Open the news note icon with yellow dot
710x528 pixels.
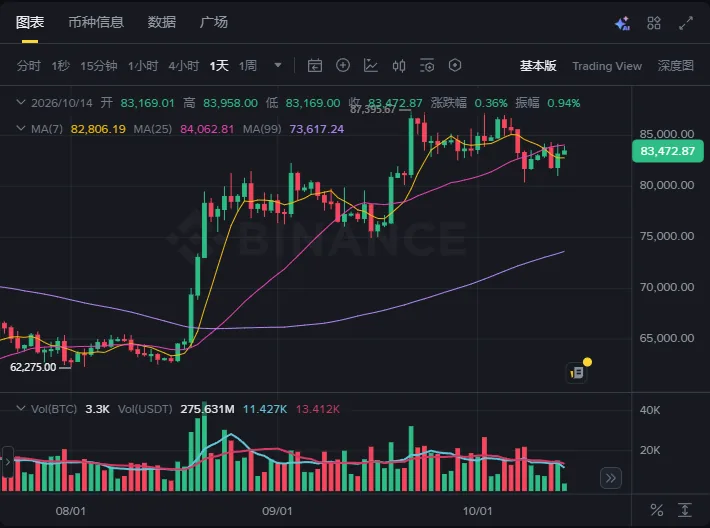(577, 372)
